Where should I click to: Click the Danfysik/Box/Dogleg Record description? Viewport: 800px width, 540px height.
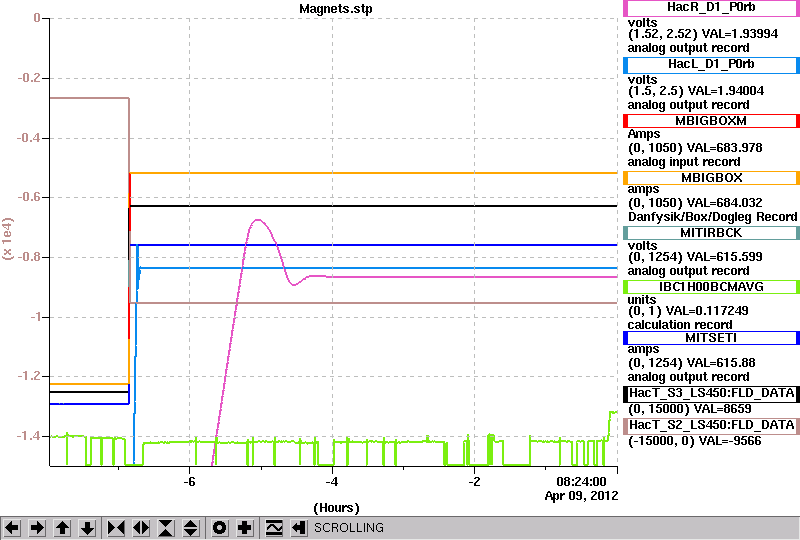click(712, 216)
